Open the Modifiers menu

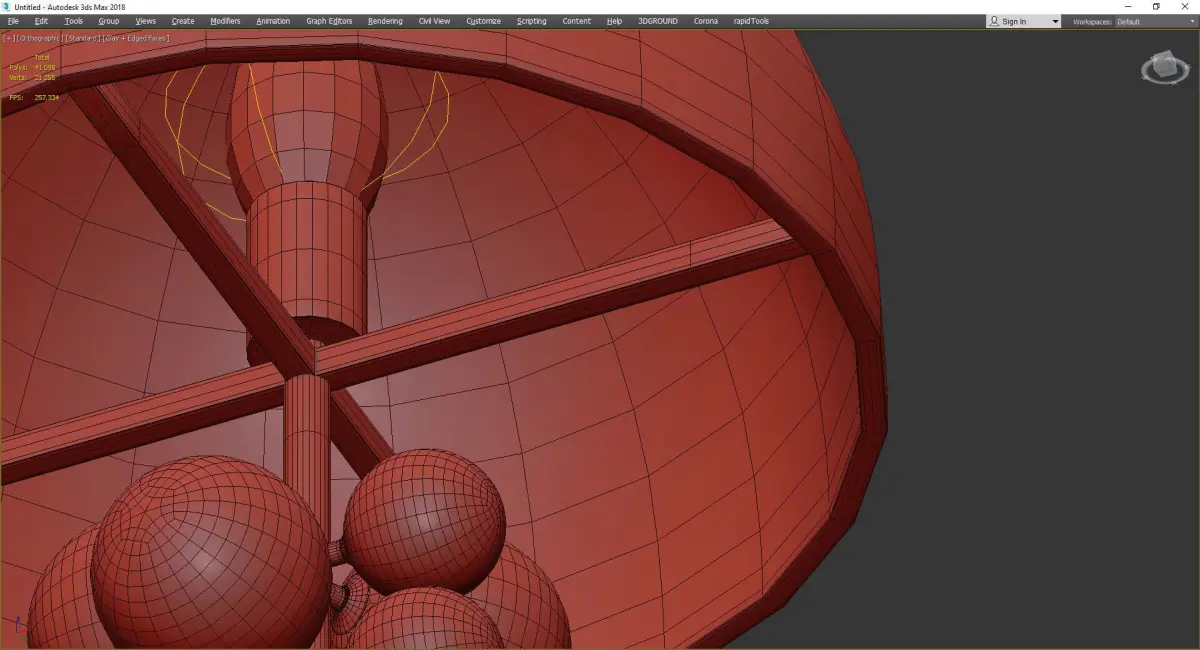click(x=225, y=21)
